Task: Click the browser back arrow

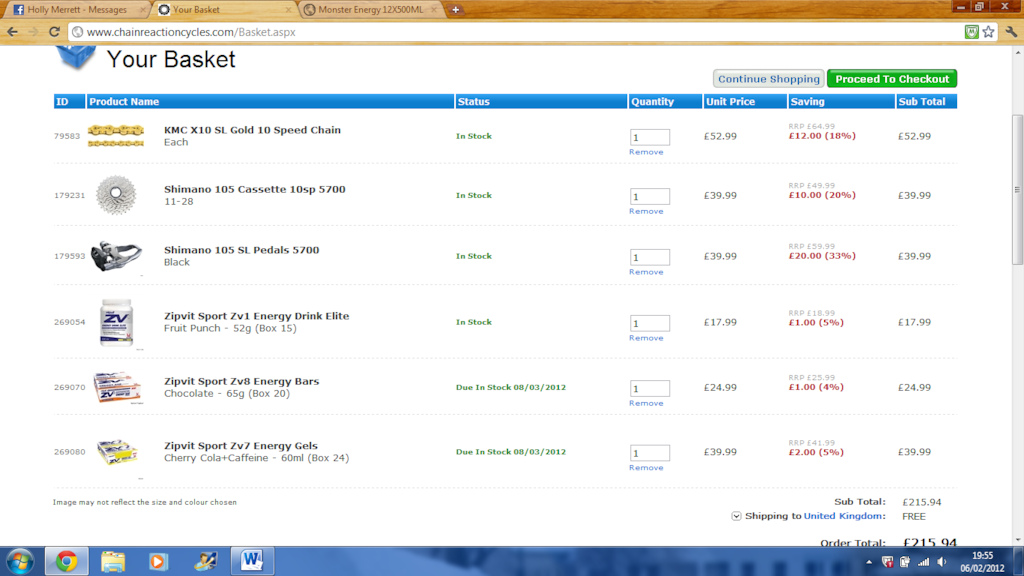Action: (x=12, y=32)
